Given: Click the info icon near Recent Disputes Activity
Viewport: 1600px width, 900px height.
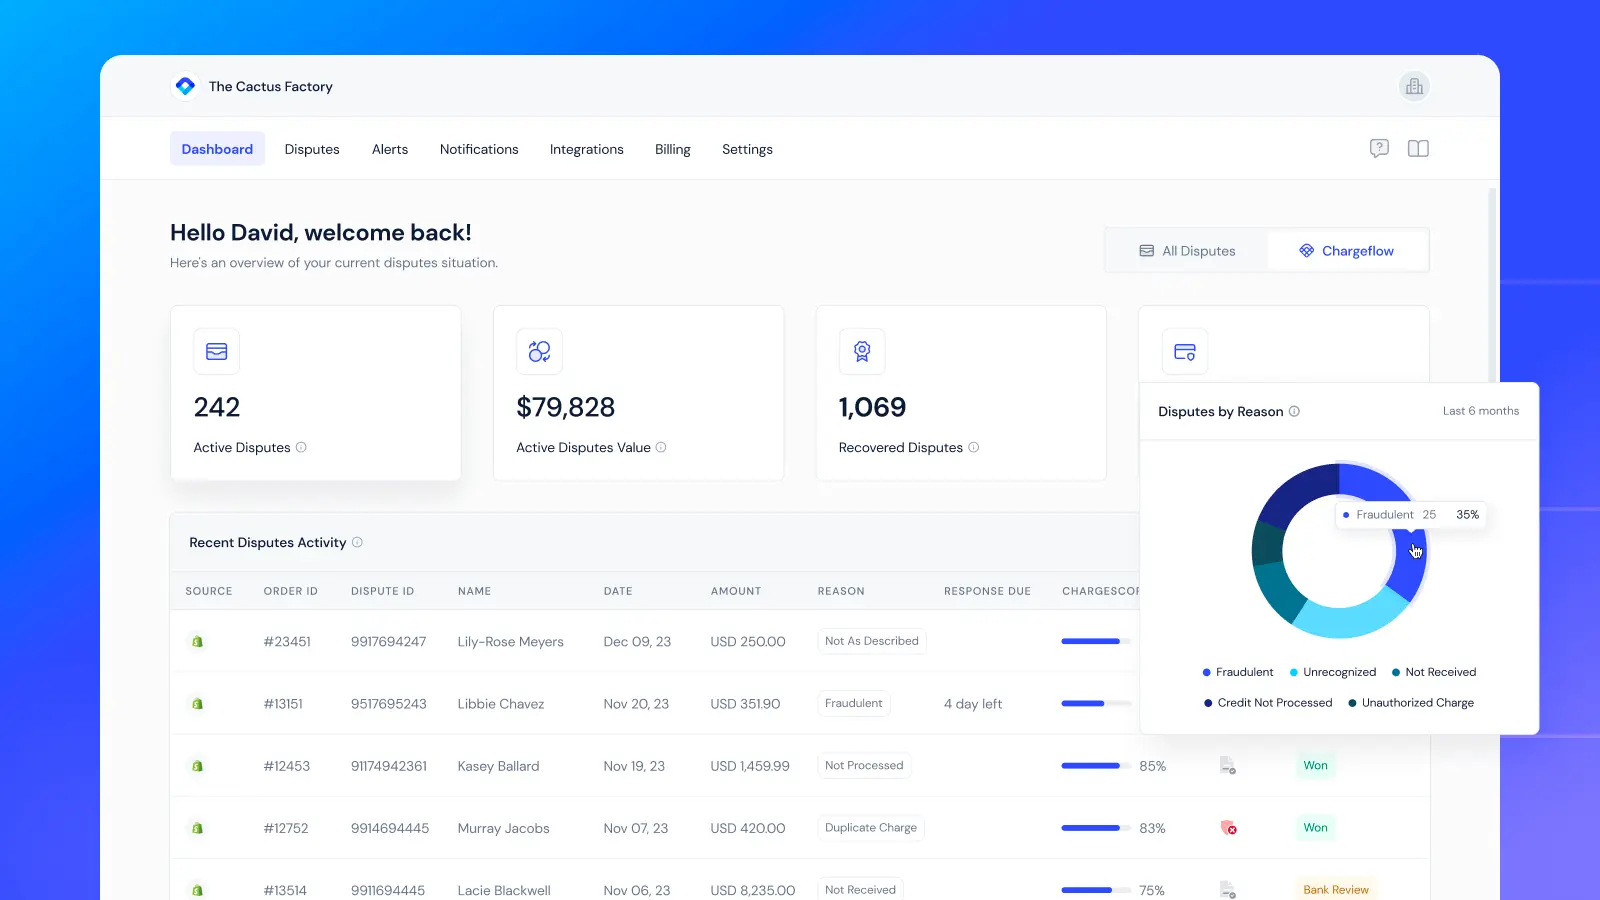Looking at the screenshot, I should tap(357, 542).
